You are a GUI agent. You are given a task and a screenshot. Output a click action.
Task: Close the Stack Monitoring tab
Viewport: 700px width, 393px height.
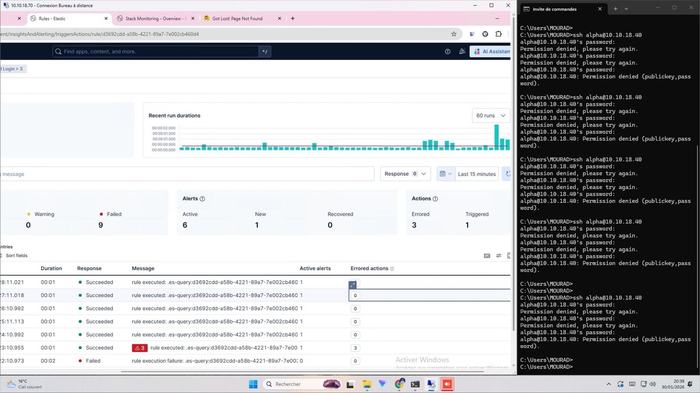click(192, 19)
